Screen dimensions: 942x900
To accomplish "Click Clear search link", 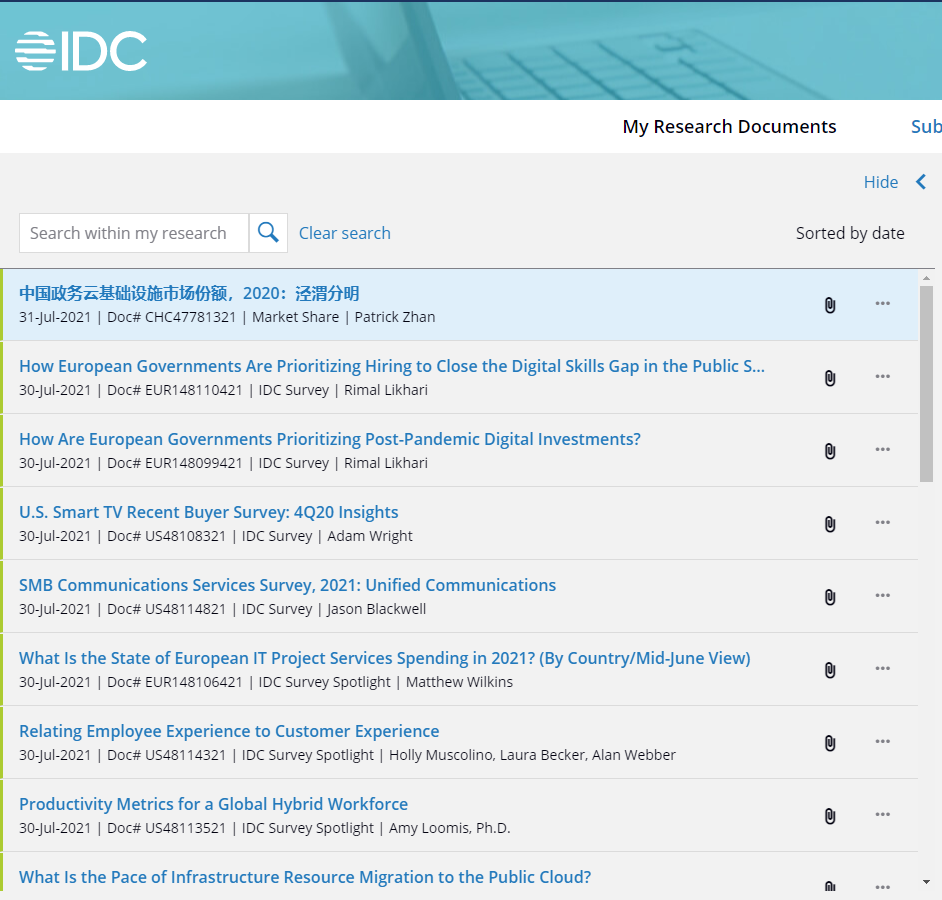I will [x=345, y=233].
